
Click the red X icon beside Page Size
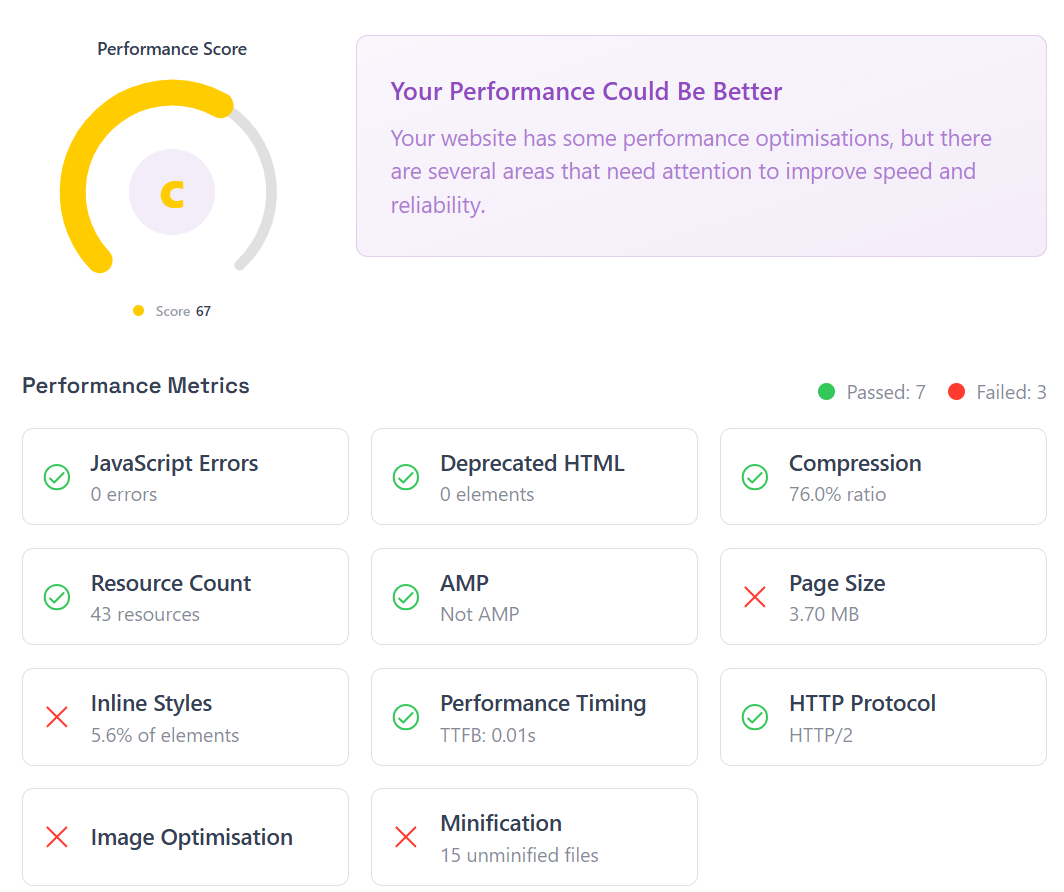[x=755, y=597]
